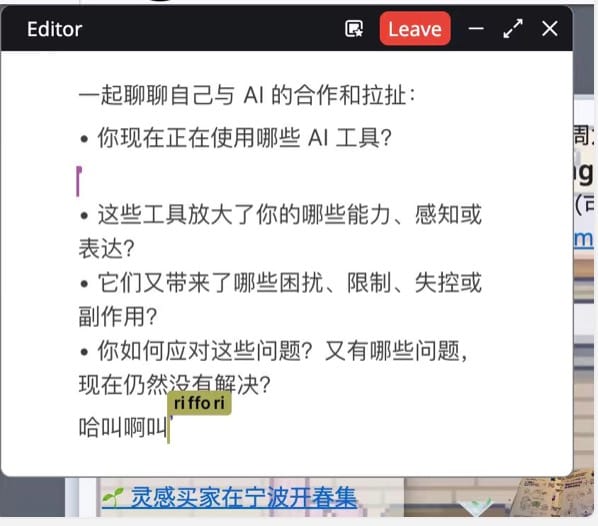This screenshot has width=598, height=526.
Task: Click the partially hidden blue link at right edge
Action: click(584, 240)
